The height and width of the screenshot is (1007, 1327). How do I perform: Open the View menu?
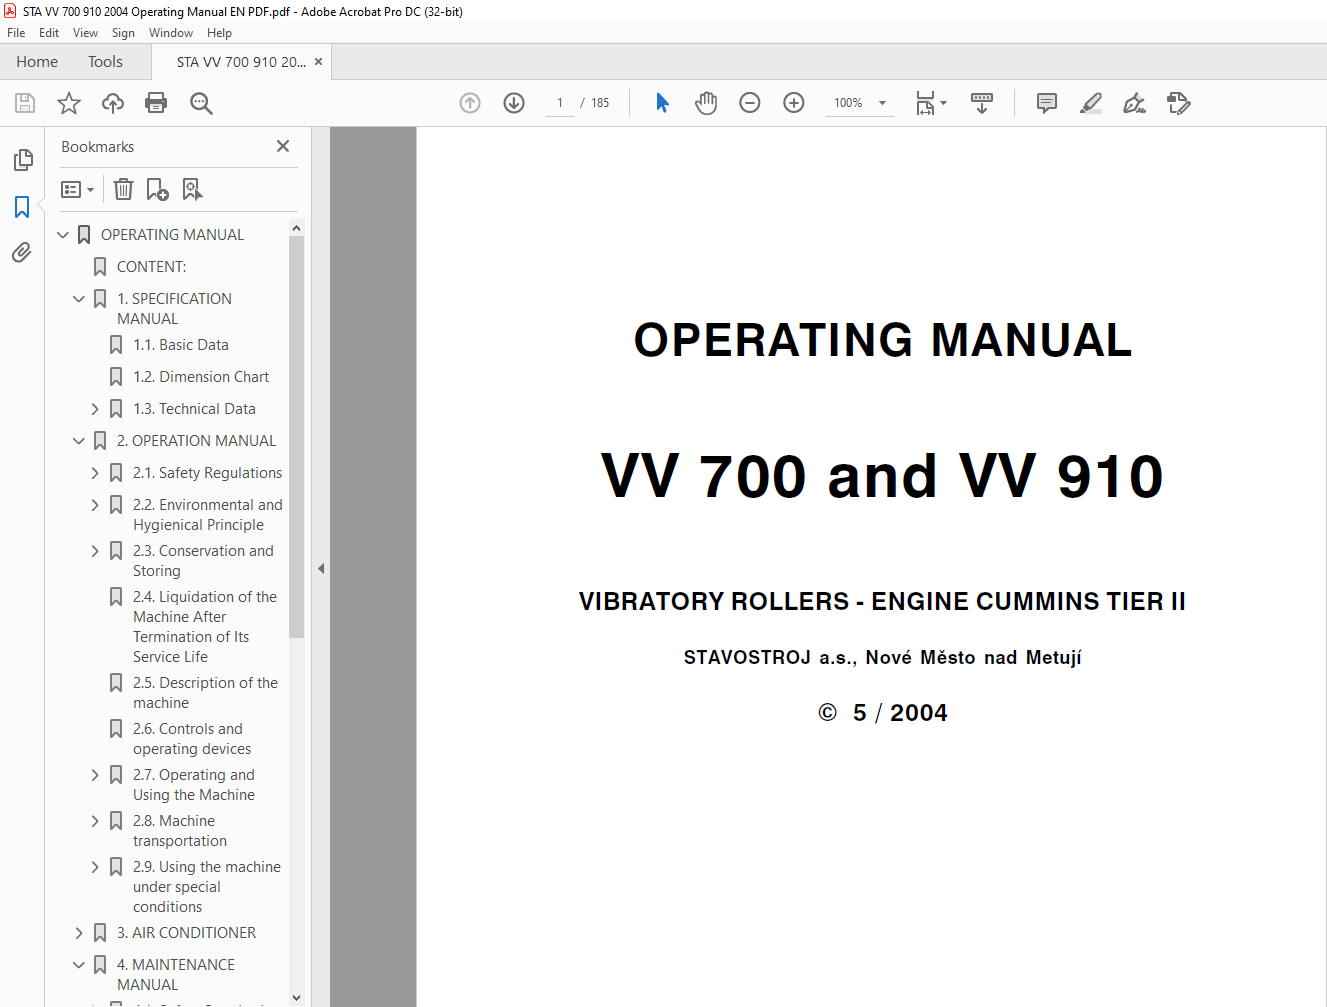click(85, 33)
